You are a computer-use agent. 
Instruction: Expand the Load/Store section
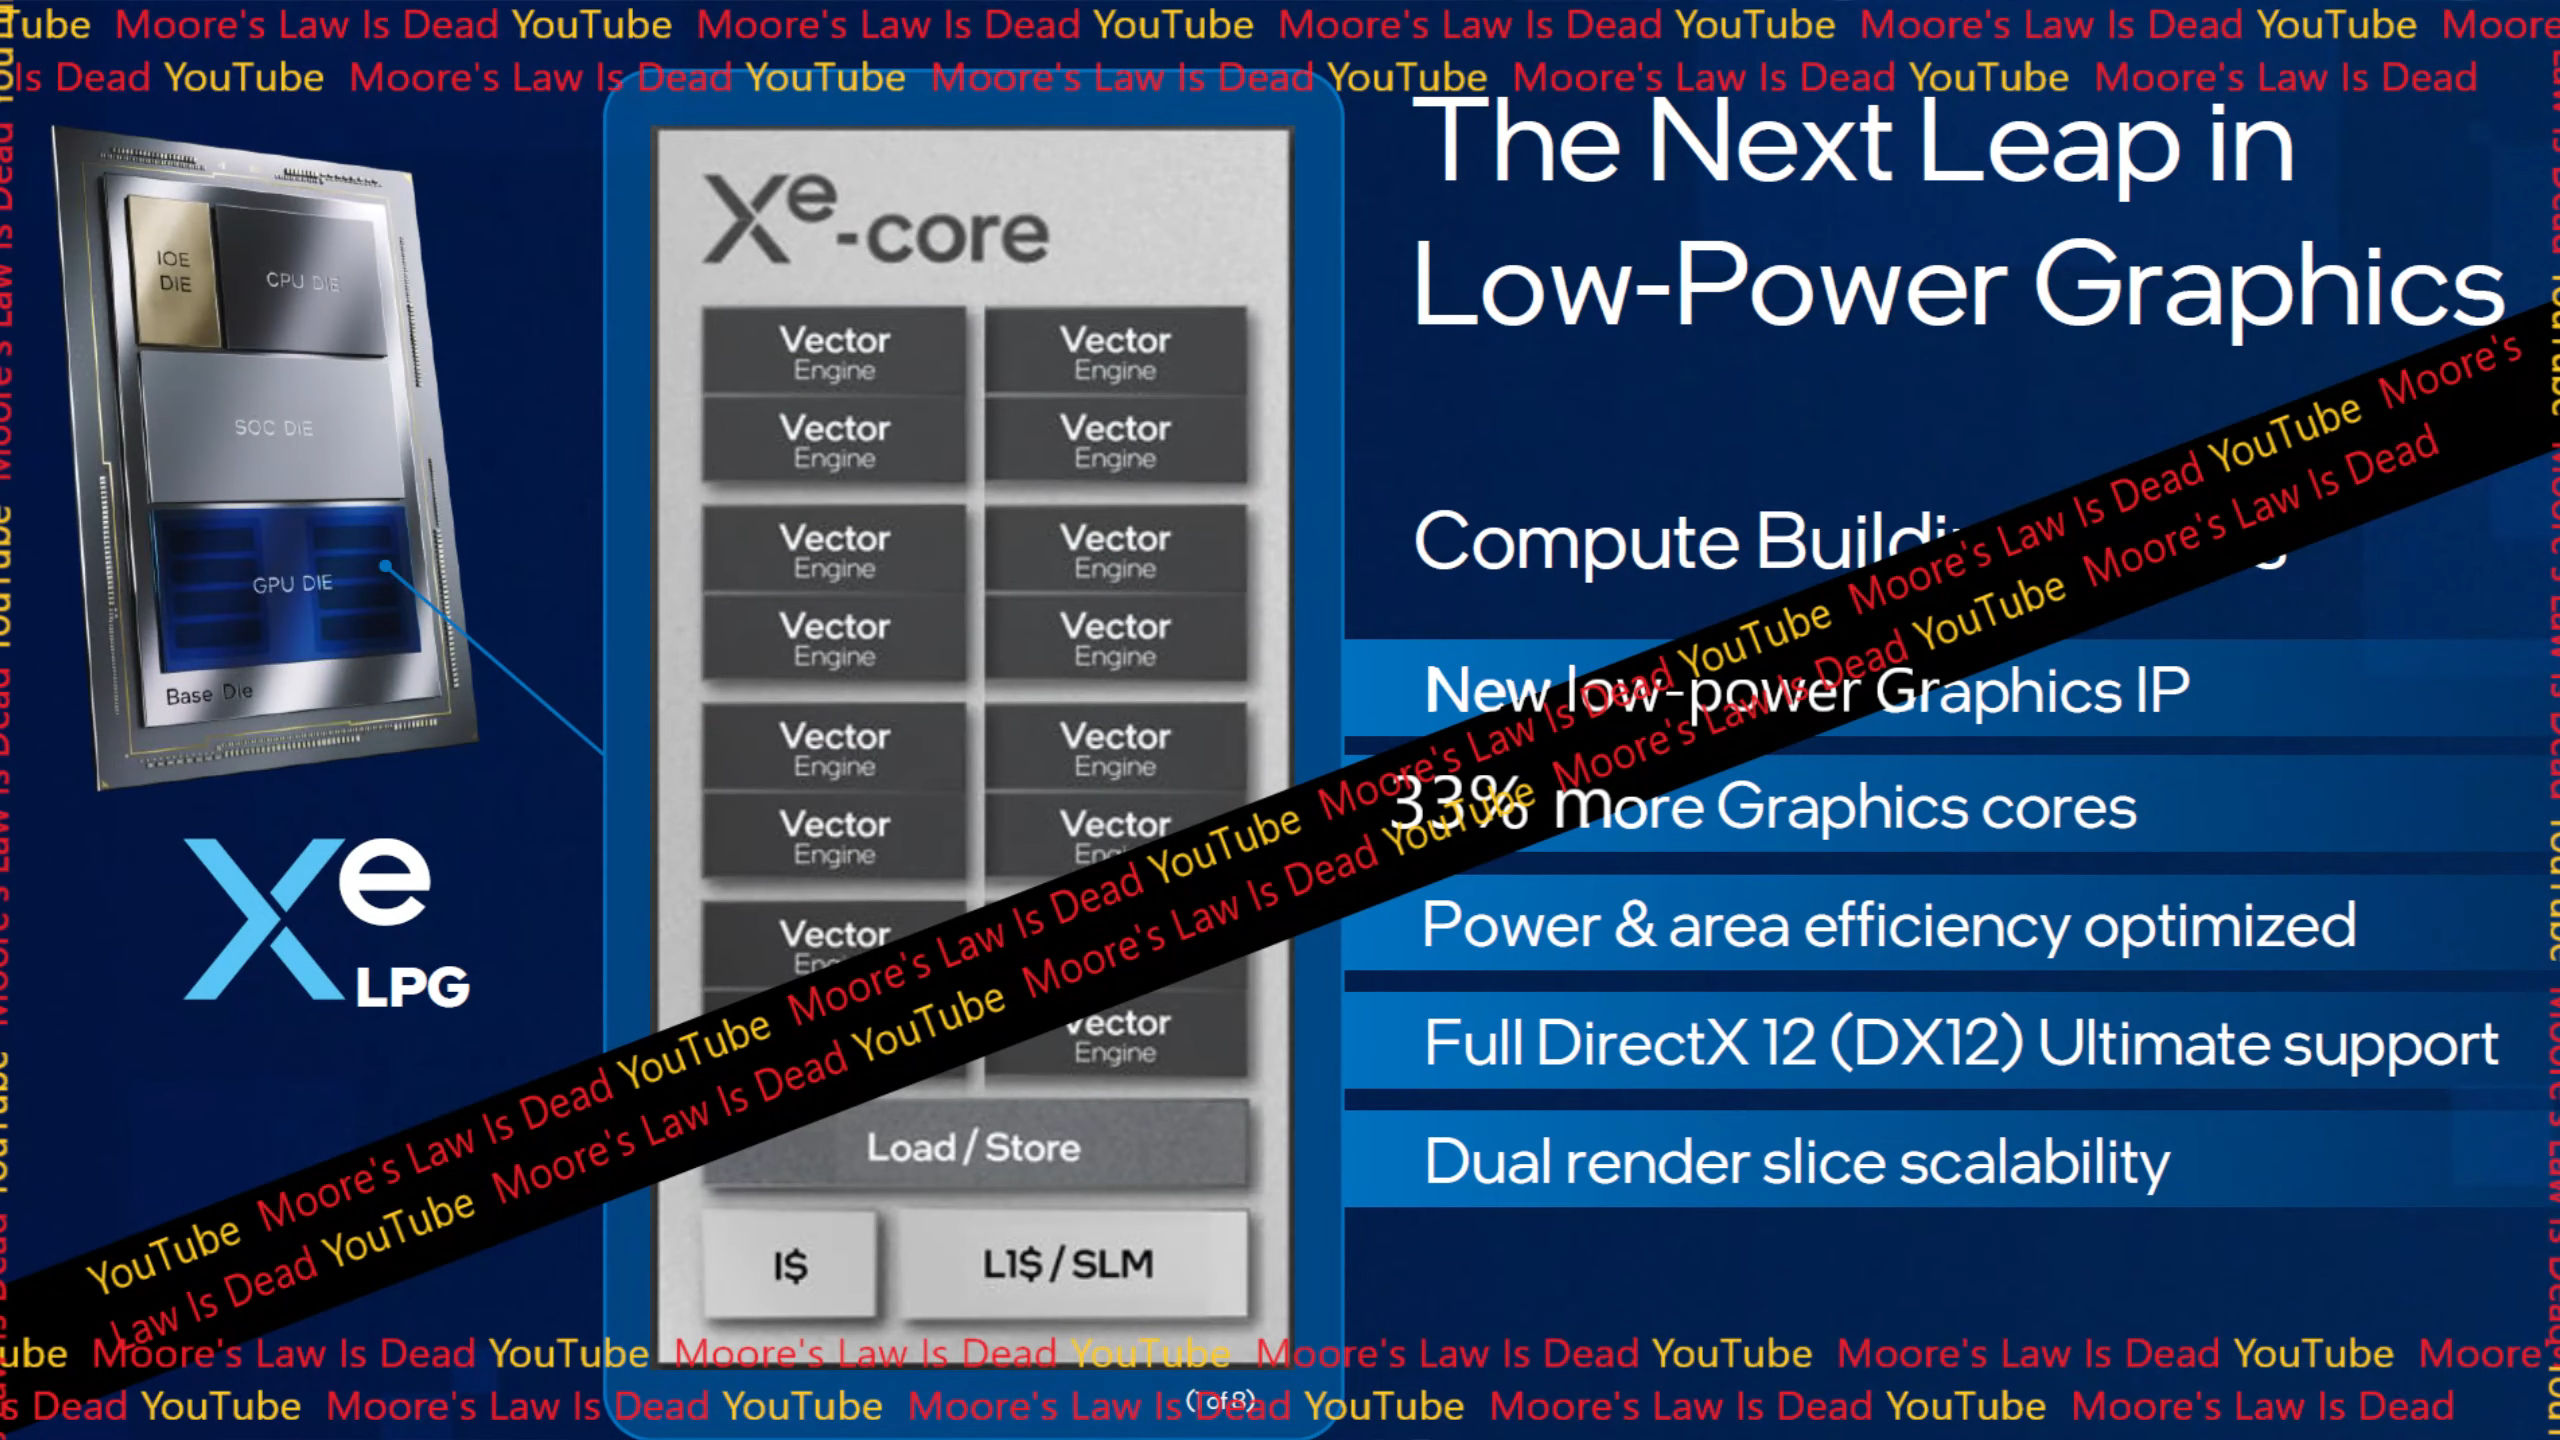click(x=974, y=1145)
